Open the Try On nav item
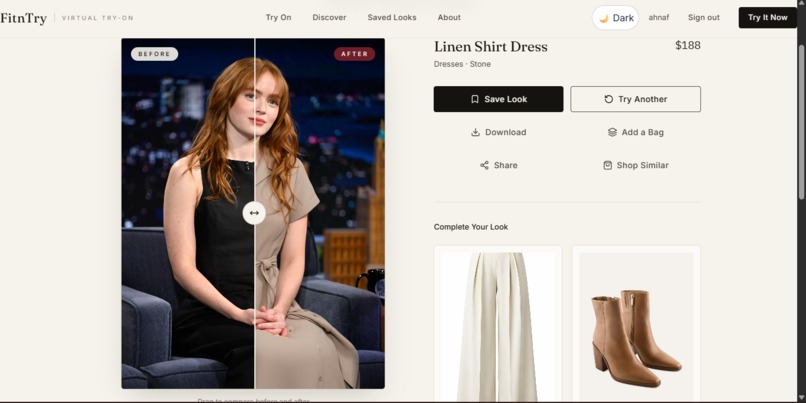This screenshot has width=806, height=403. coord(279,17)
